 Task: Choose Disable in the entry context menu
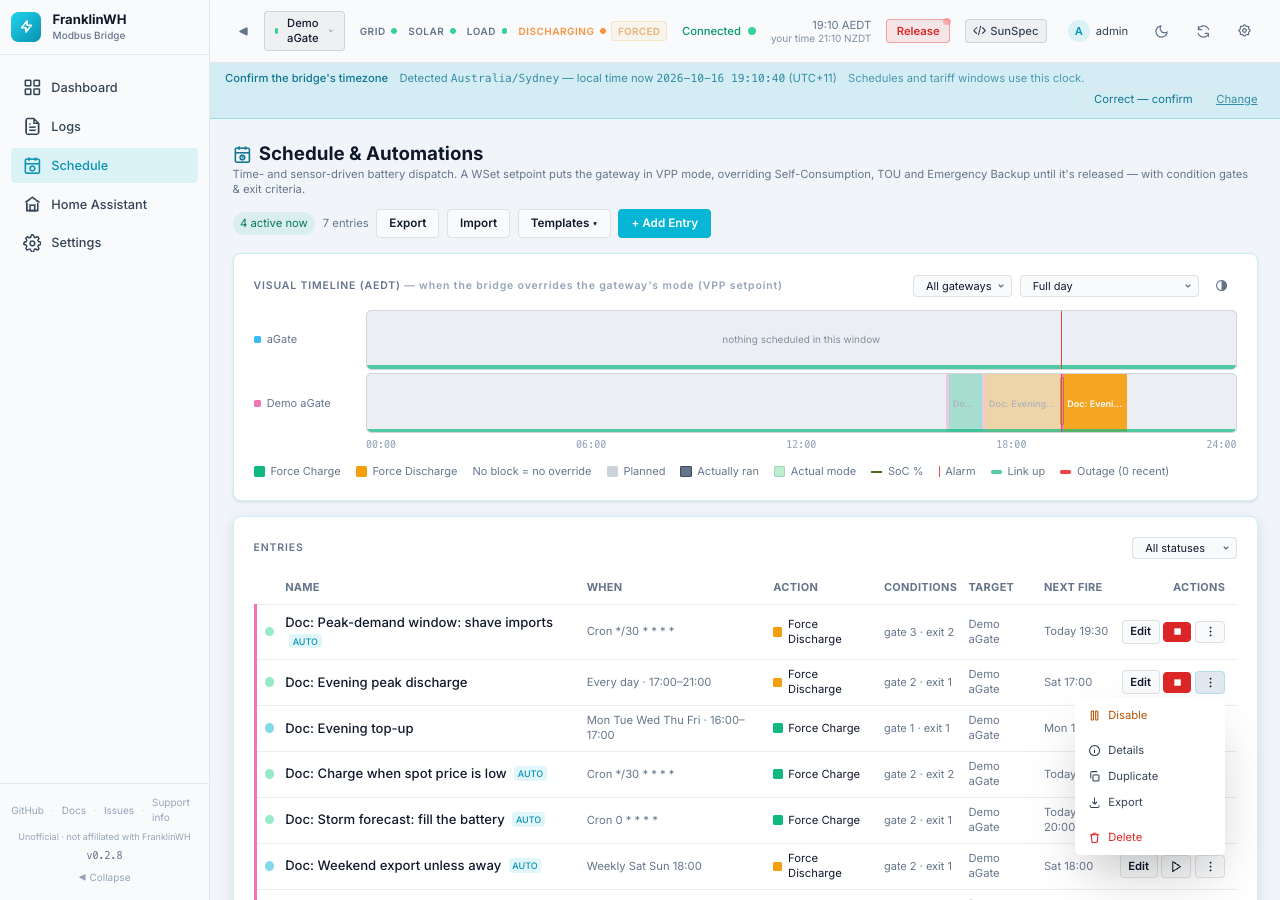point(1150,716)
